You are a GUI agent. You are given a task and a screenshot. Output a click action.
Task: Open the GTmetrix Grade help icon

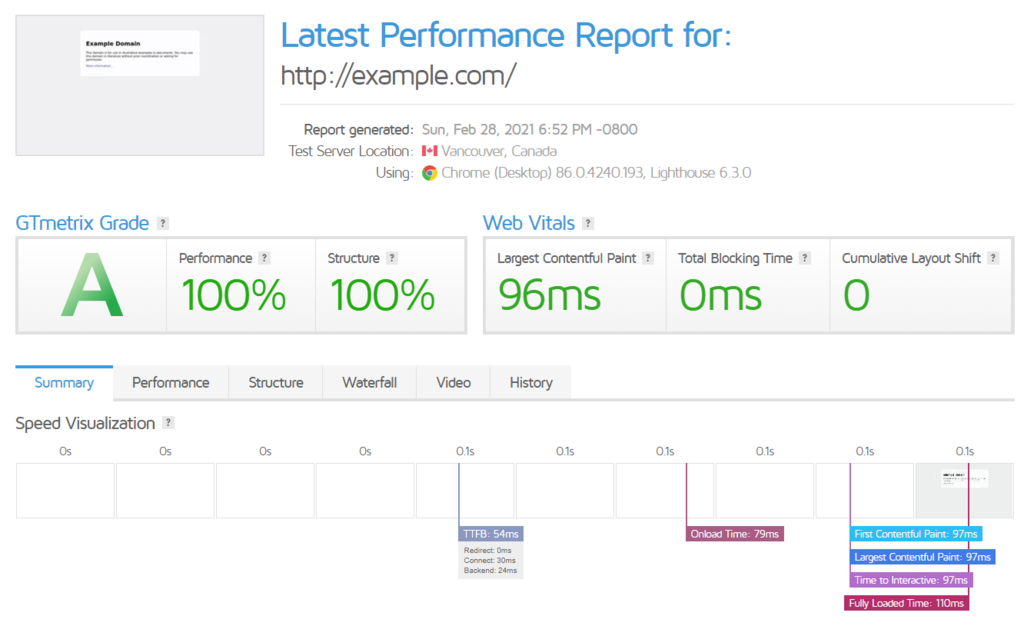(x=165, y=223)
